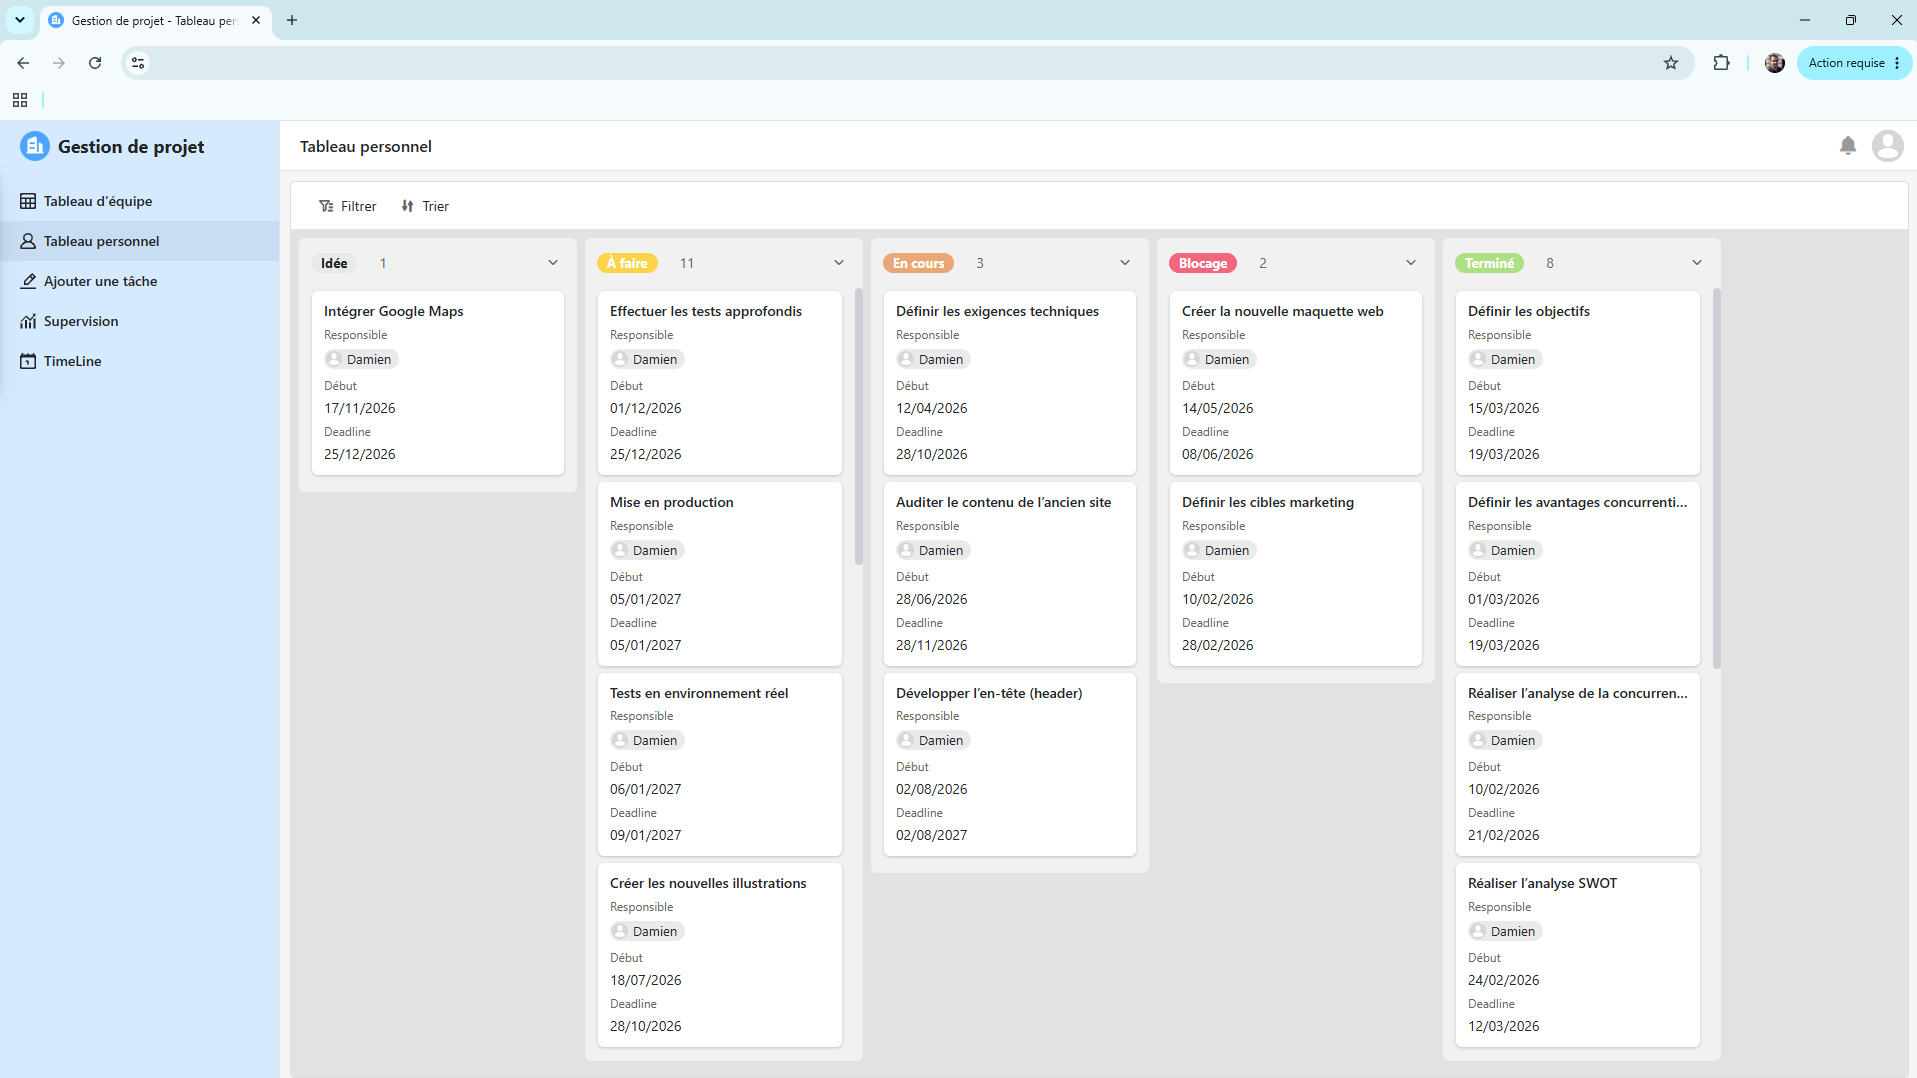Open the browser extensions puzzle icon

pos(1721,63)
